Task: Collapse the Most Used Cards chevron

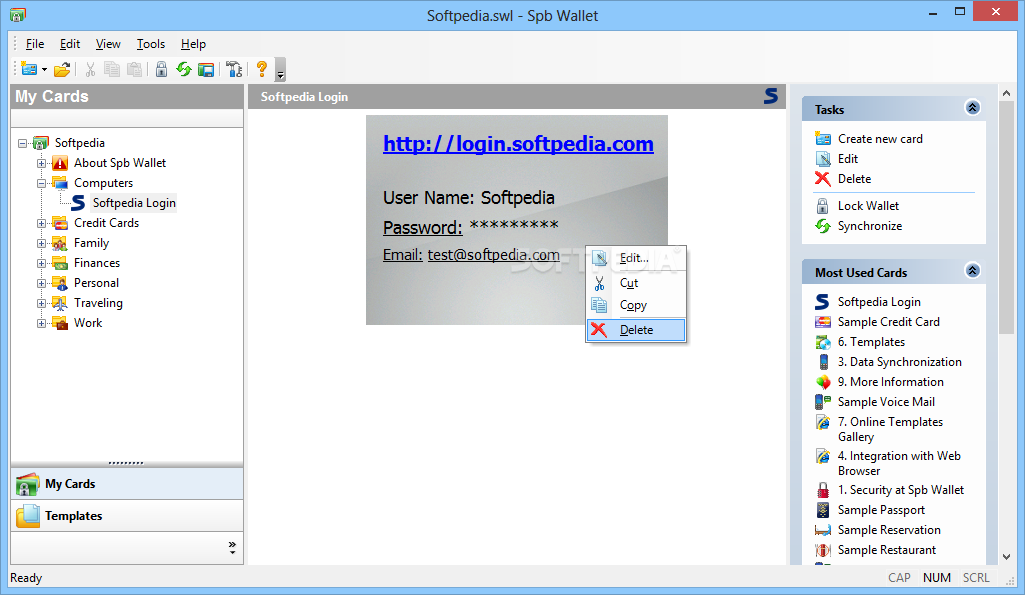Action: [x=972, y=271]
